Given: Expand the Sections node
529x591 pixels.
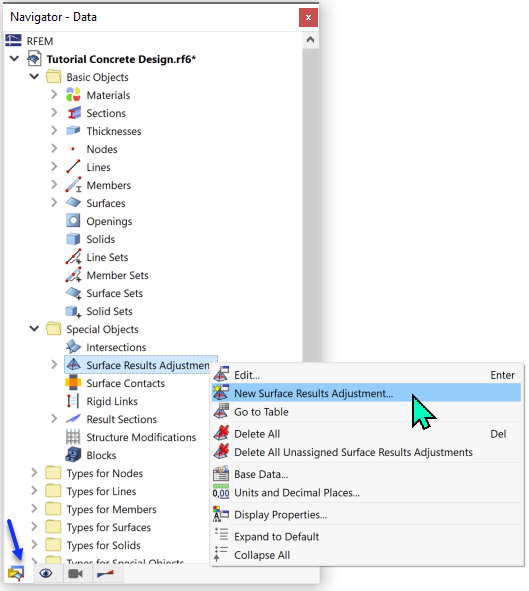Looking at the screenshot, I should coord(54,112).
